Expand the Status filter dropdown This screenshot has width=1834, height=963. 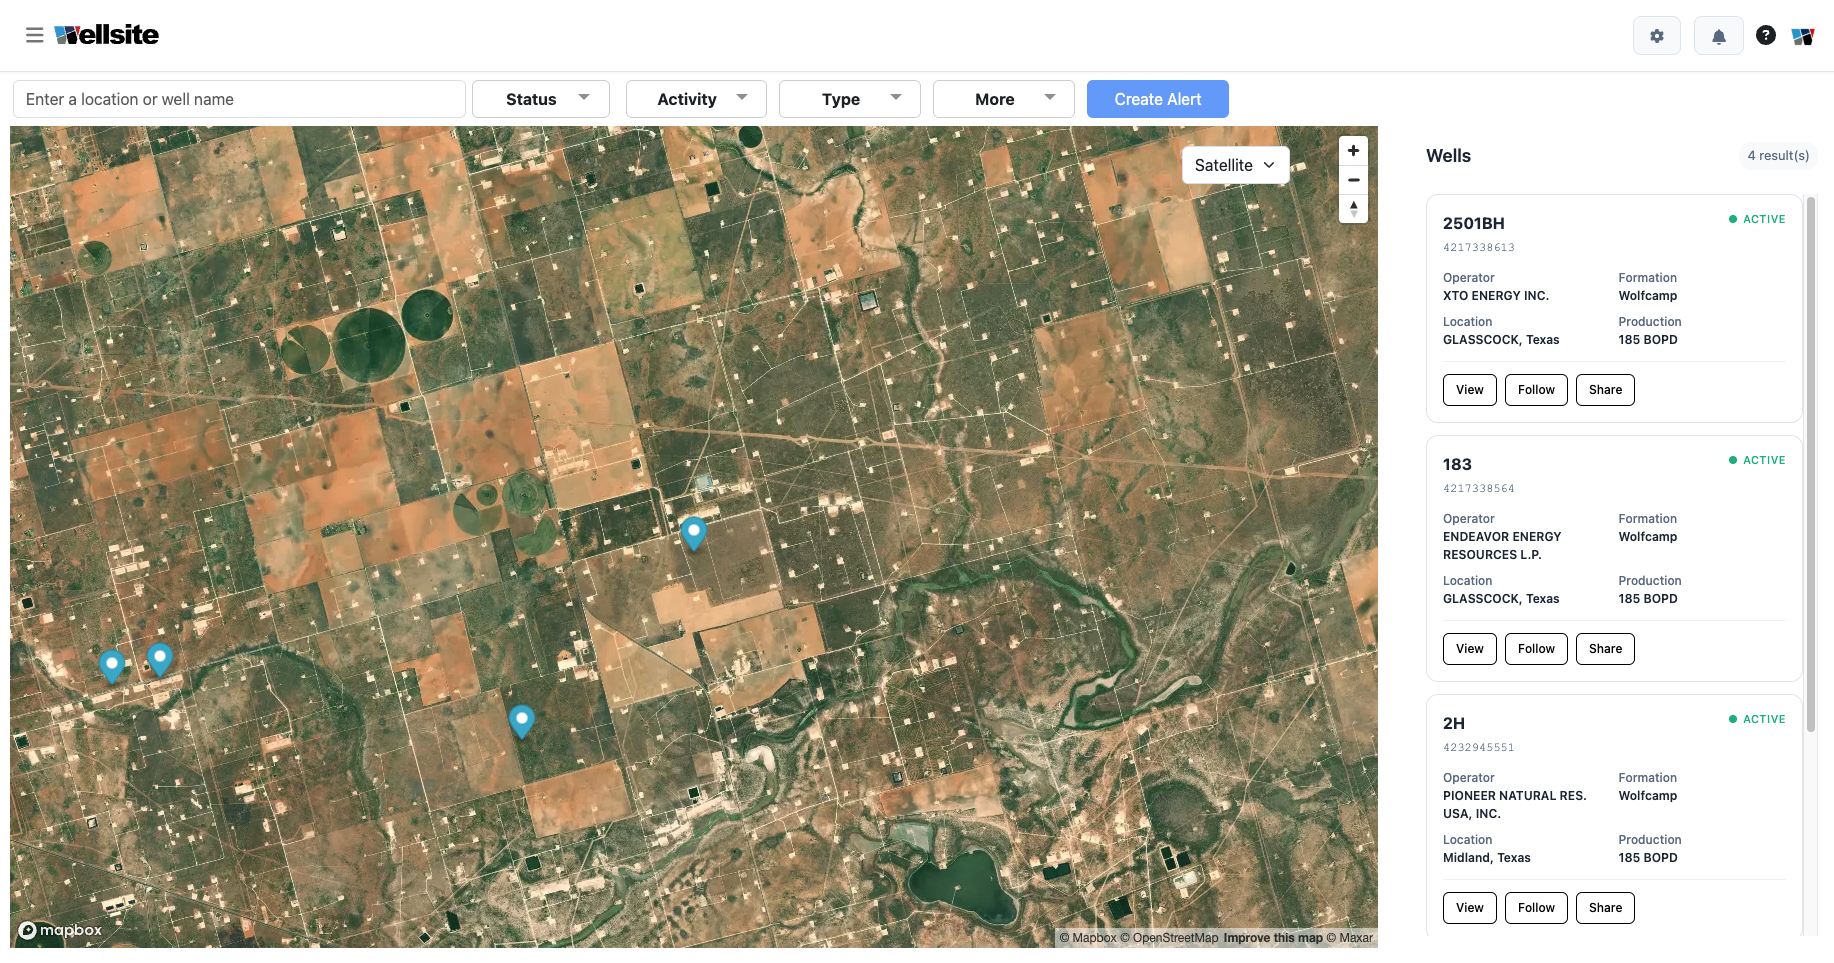point(541,99)
